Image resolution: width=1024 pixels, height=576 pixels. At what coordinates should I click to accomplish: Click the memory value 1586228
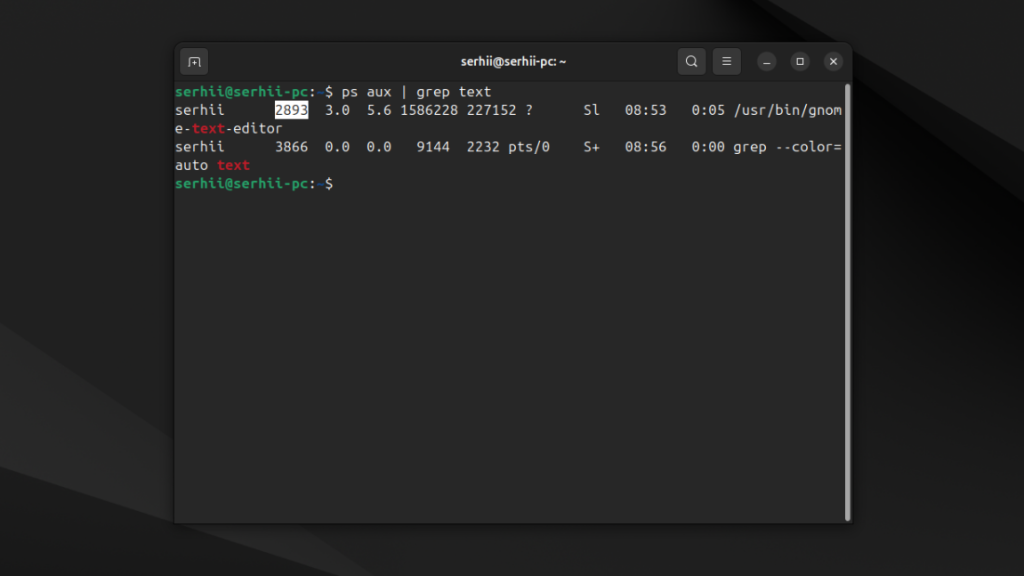[429, 110]
